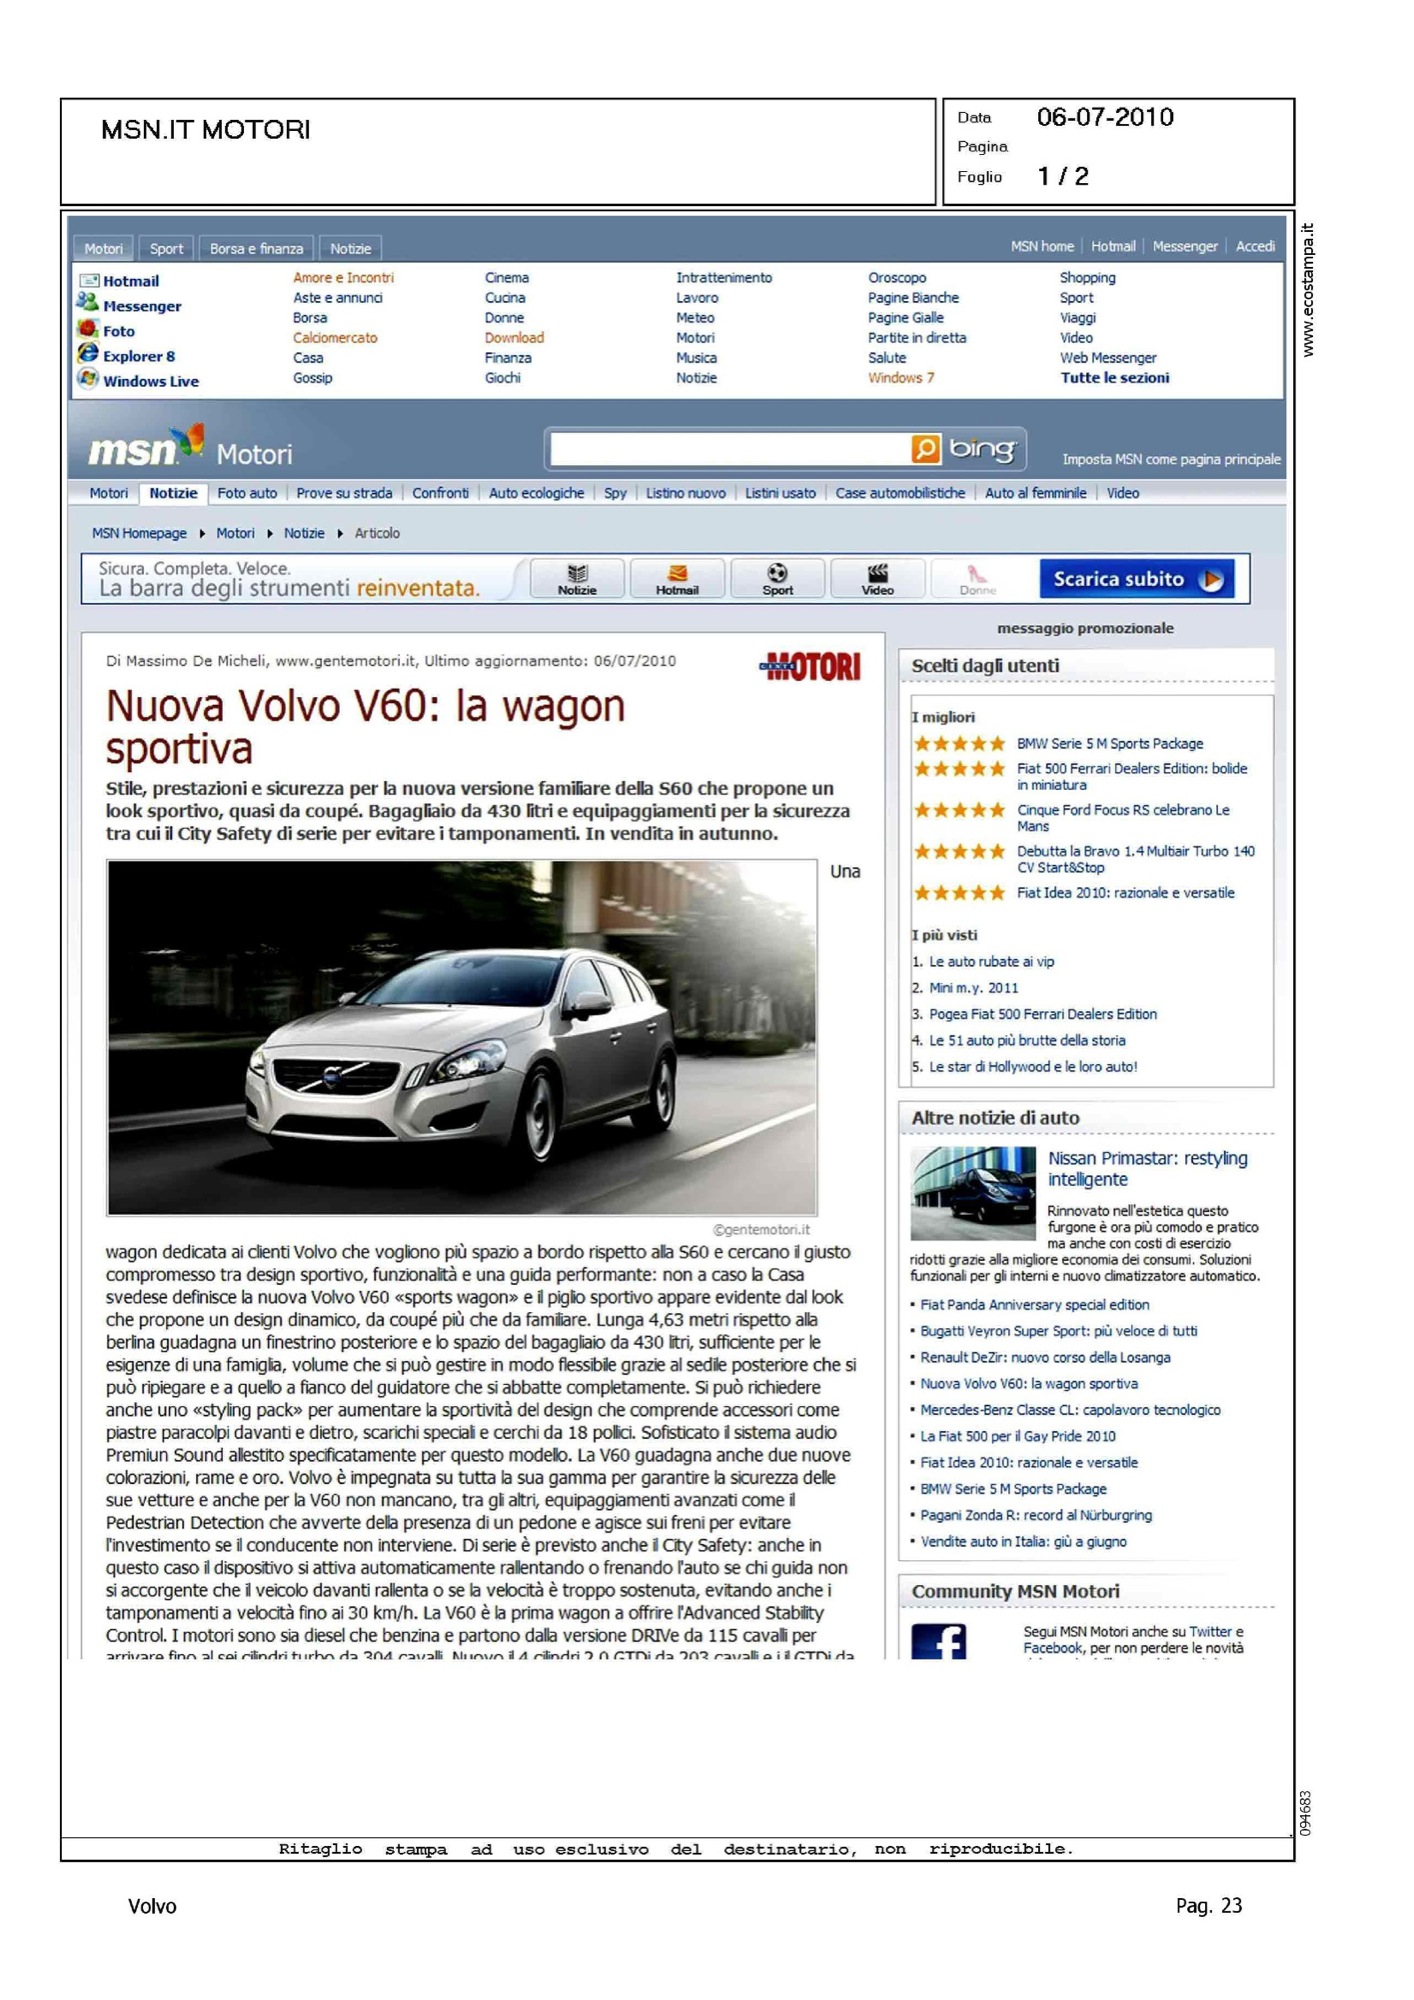Open Le auto rubate ai vip link
1414x2000 pixels.
(991, 961)
